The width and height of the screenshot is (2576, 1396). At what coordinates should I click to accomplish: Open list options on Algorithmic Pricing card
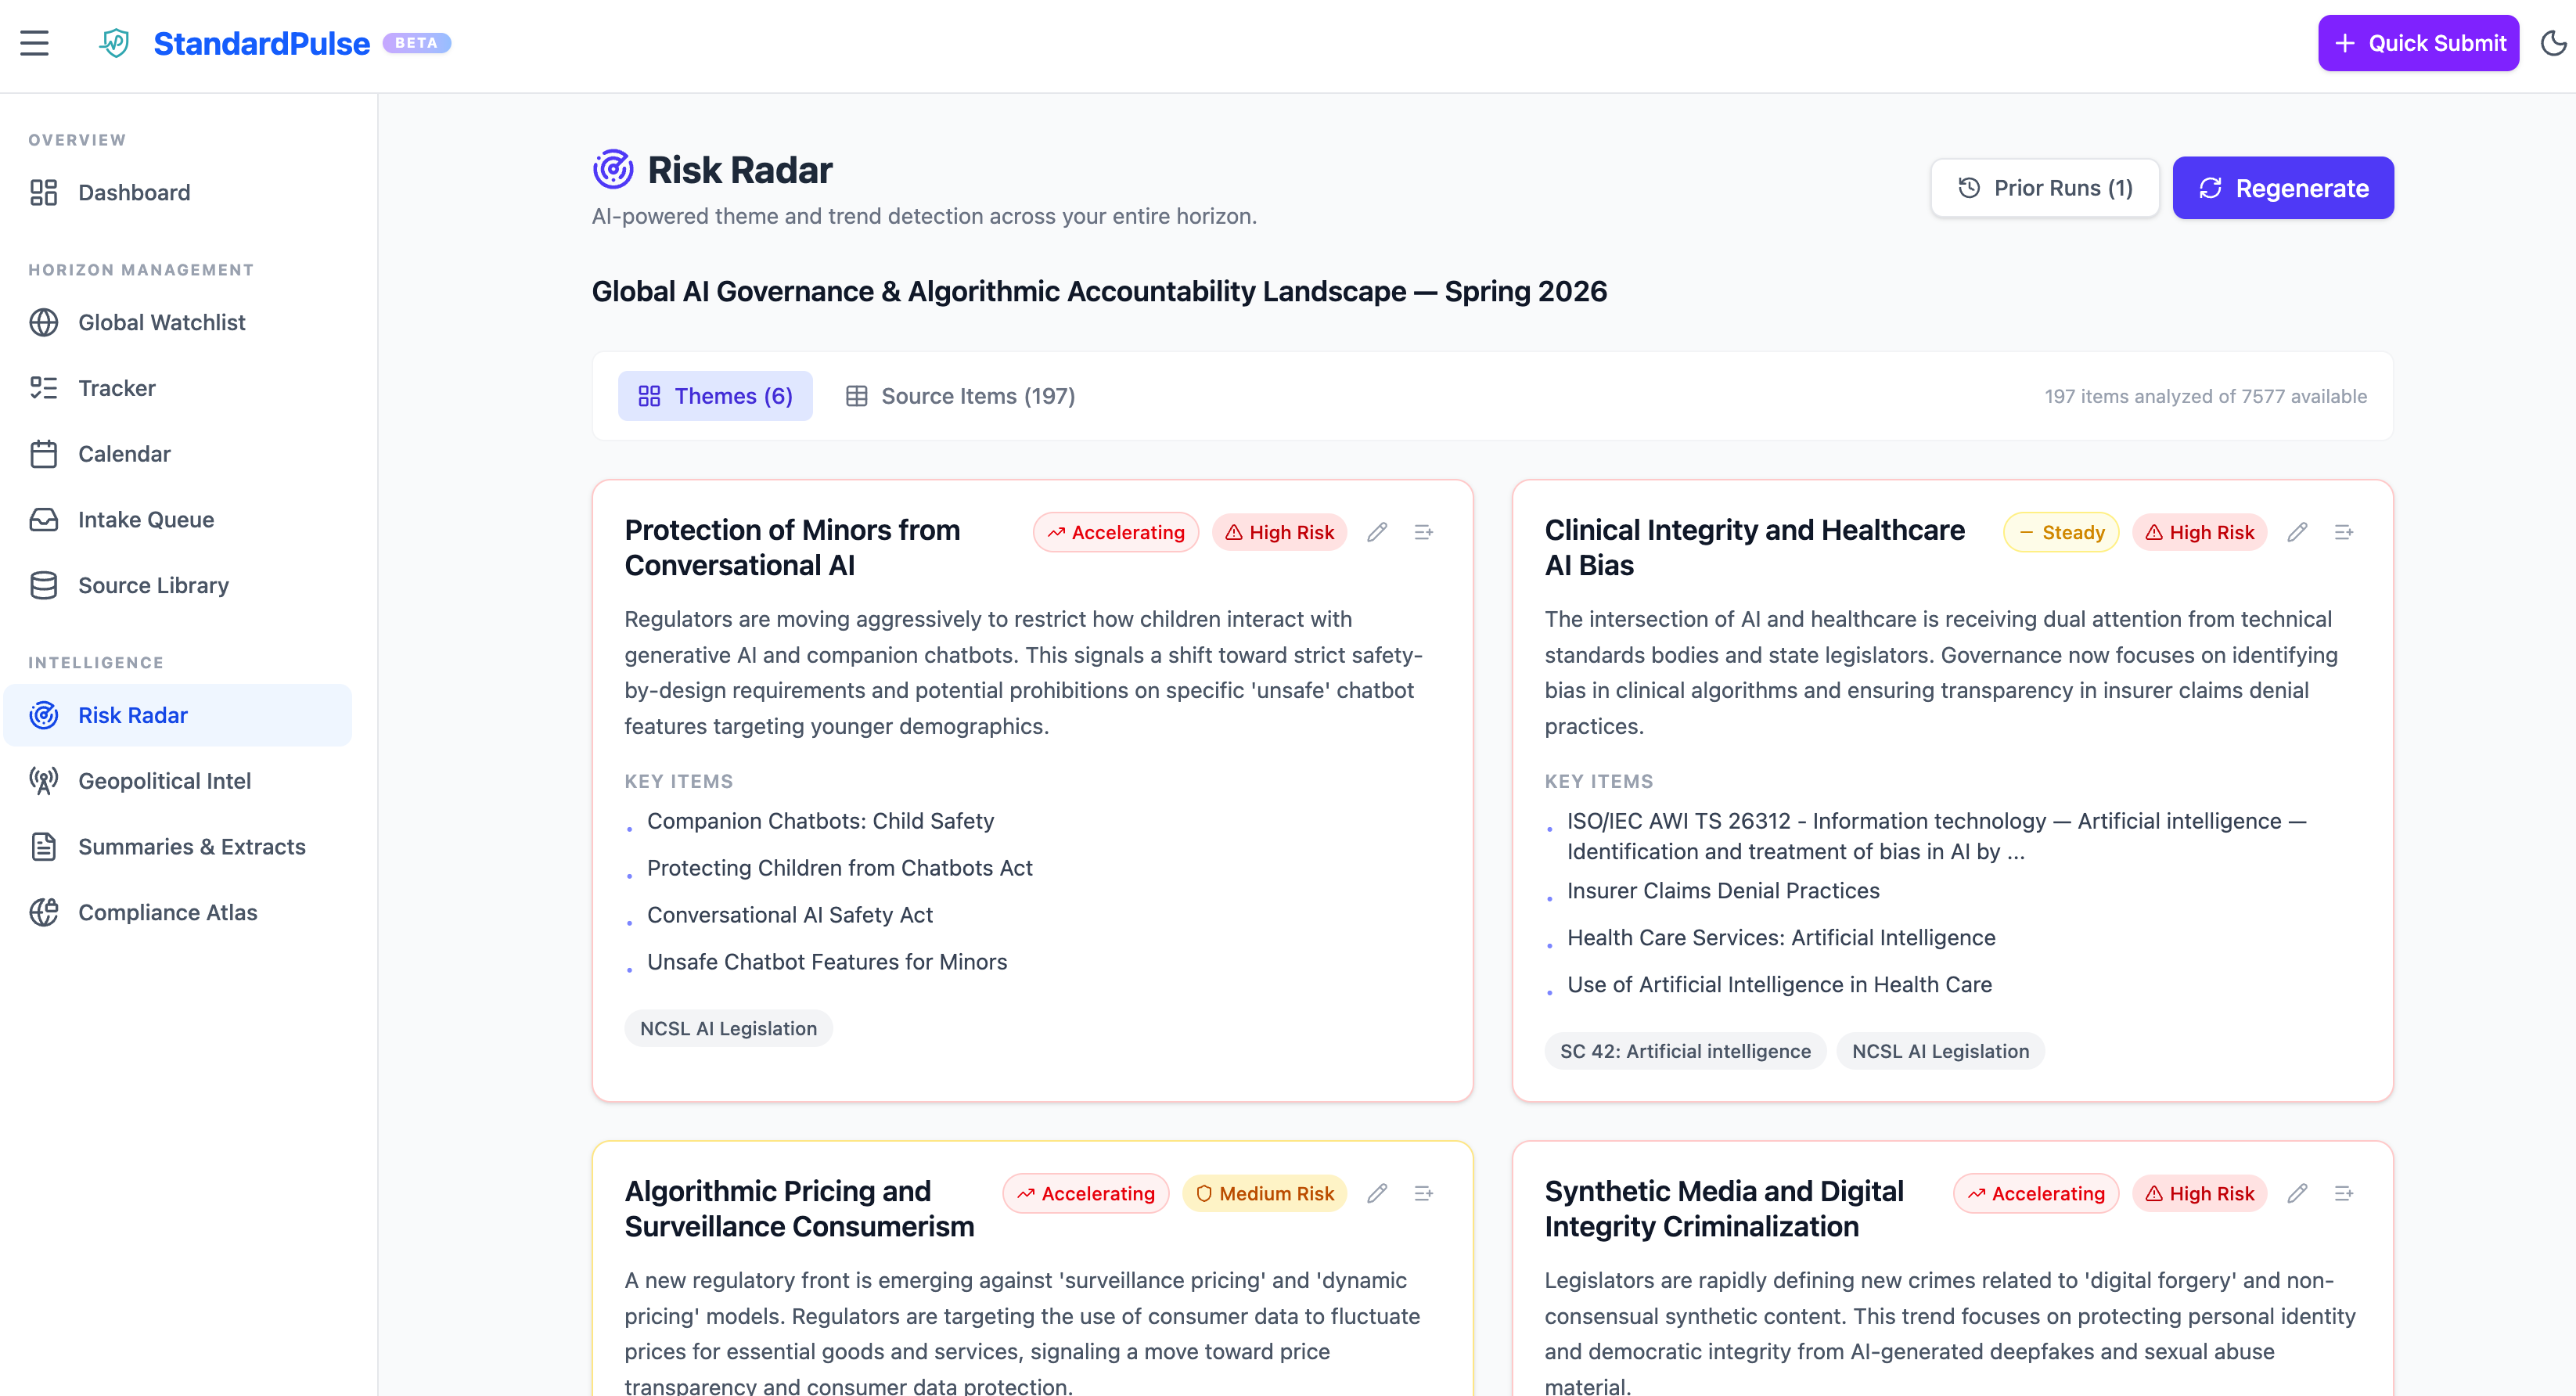point(1423,1193)
